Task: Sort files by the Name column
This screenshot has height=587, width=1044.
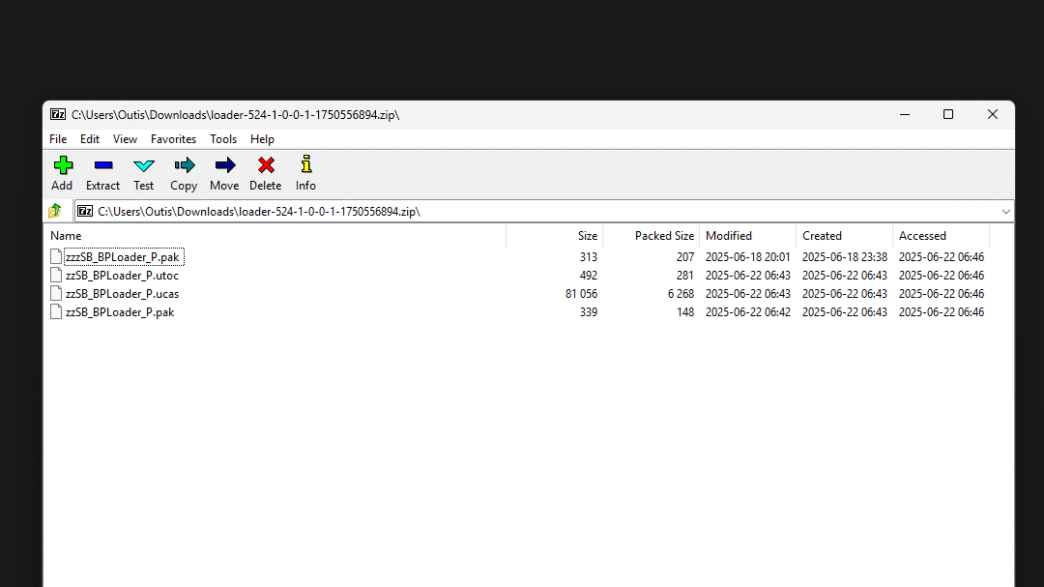Action: (66, 236)
